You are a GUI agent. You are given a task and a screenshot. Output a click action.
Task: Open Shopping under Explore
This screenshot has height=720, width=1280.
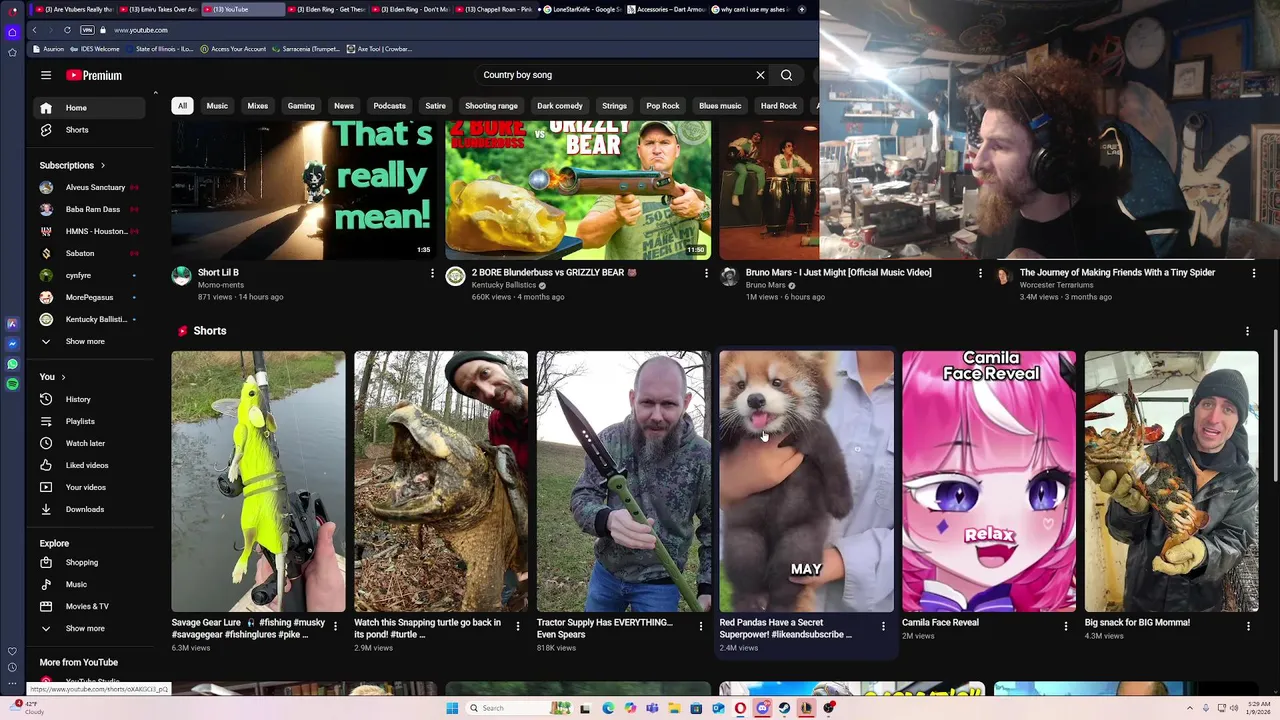(x=91, y=562)
